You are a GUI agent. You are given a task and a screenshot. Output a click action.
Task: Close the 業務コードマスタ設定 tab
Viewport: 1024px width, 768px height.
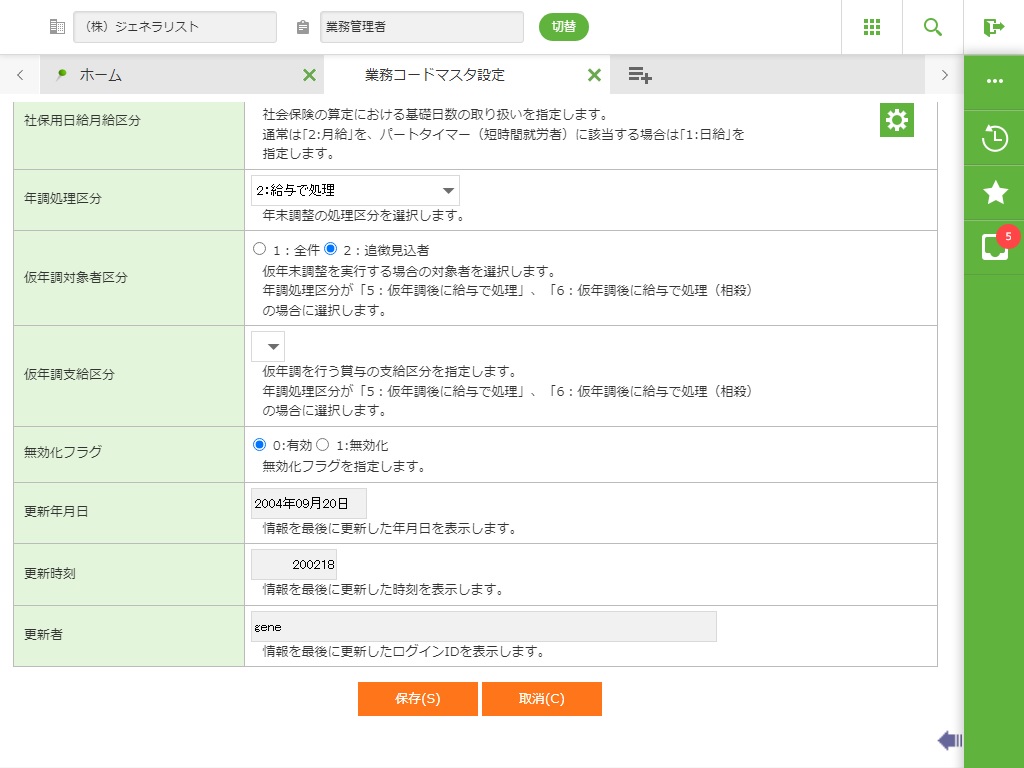(594, 75)
